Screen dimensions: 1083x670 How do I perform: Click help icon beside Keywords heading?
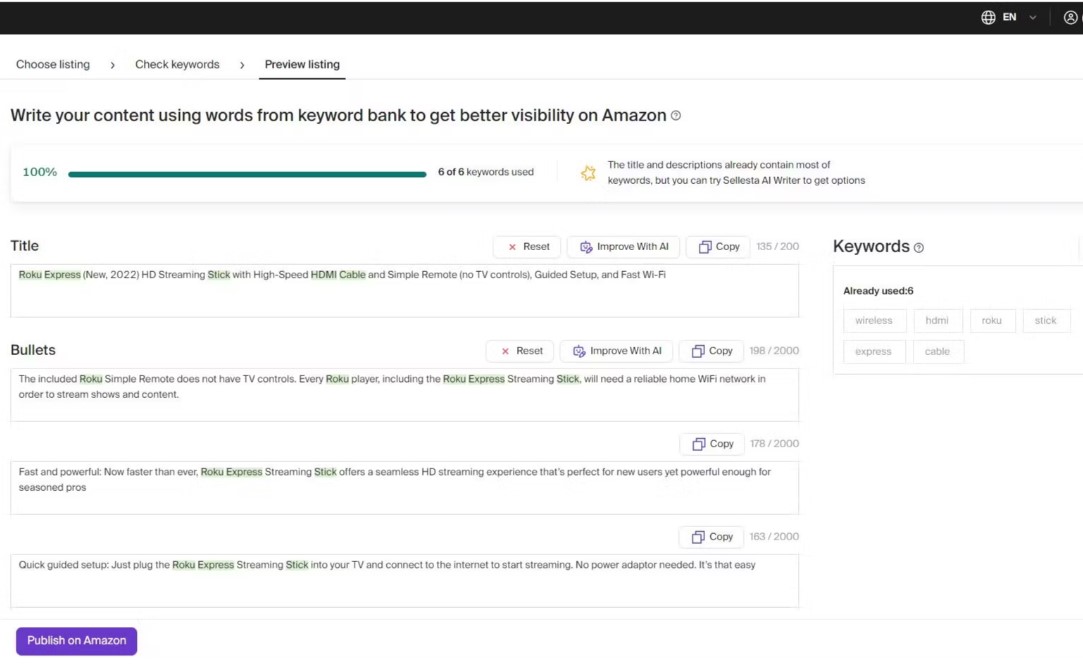coord(919,248)
